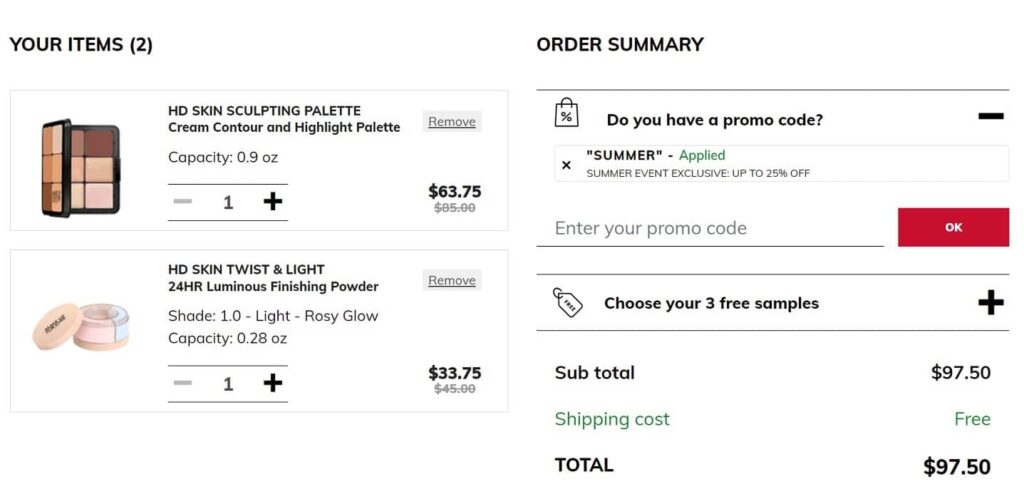Viewport: 1024px width, 499px height.
Task: Increase Twist & Light powder quantity
Action: pyautogui.click(x=272, y=383)
